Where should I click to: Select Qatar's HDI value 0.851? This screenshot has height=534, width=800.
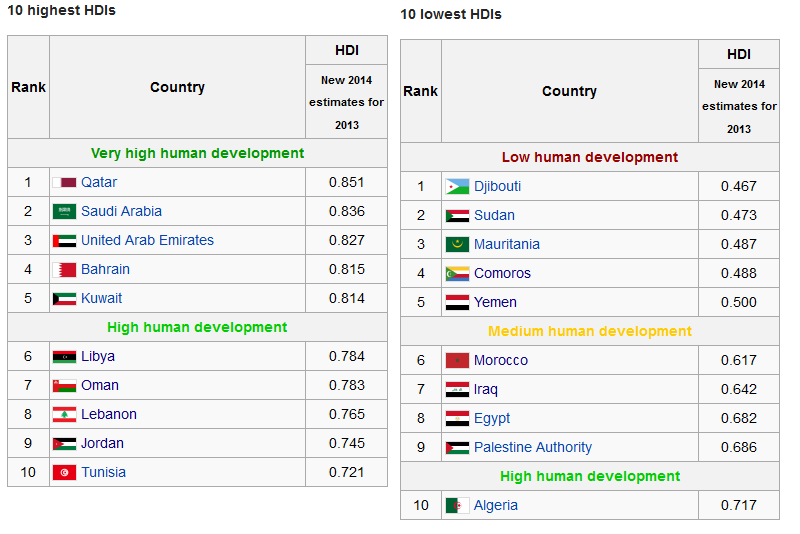(346, 183)
